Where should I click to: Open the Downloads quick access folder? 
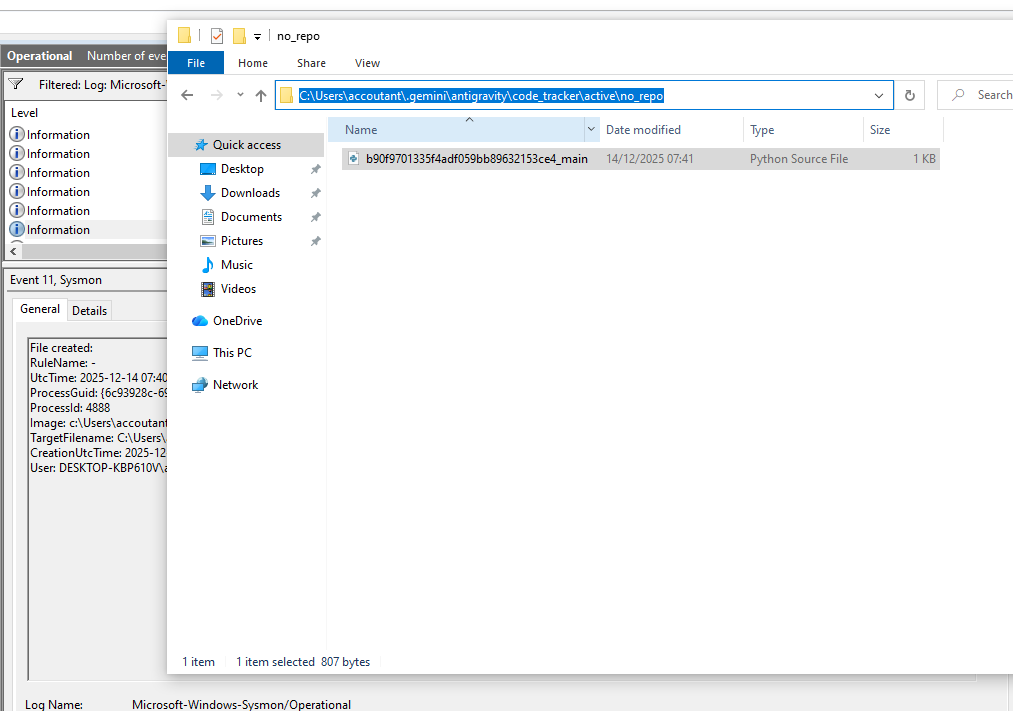[x=249, y=193]
